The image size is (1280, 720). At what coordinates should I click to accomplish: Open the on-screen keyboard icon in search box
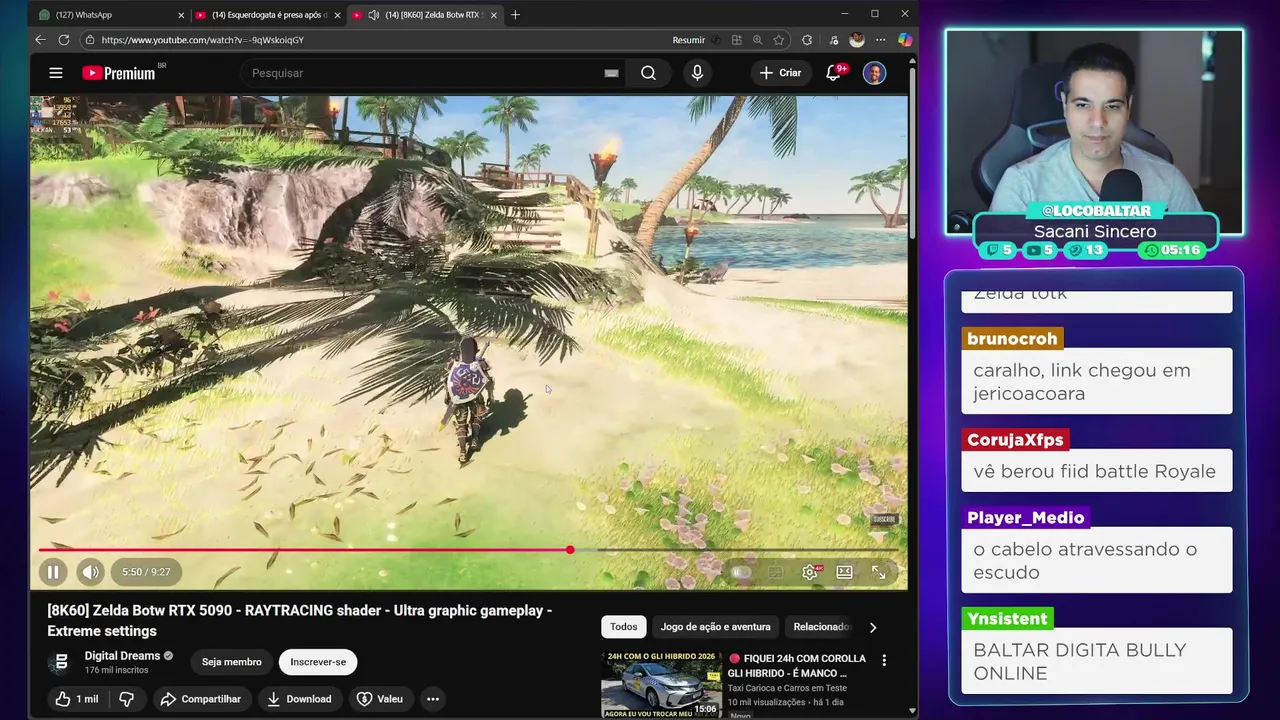[611, 73]
